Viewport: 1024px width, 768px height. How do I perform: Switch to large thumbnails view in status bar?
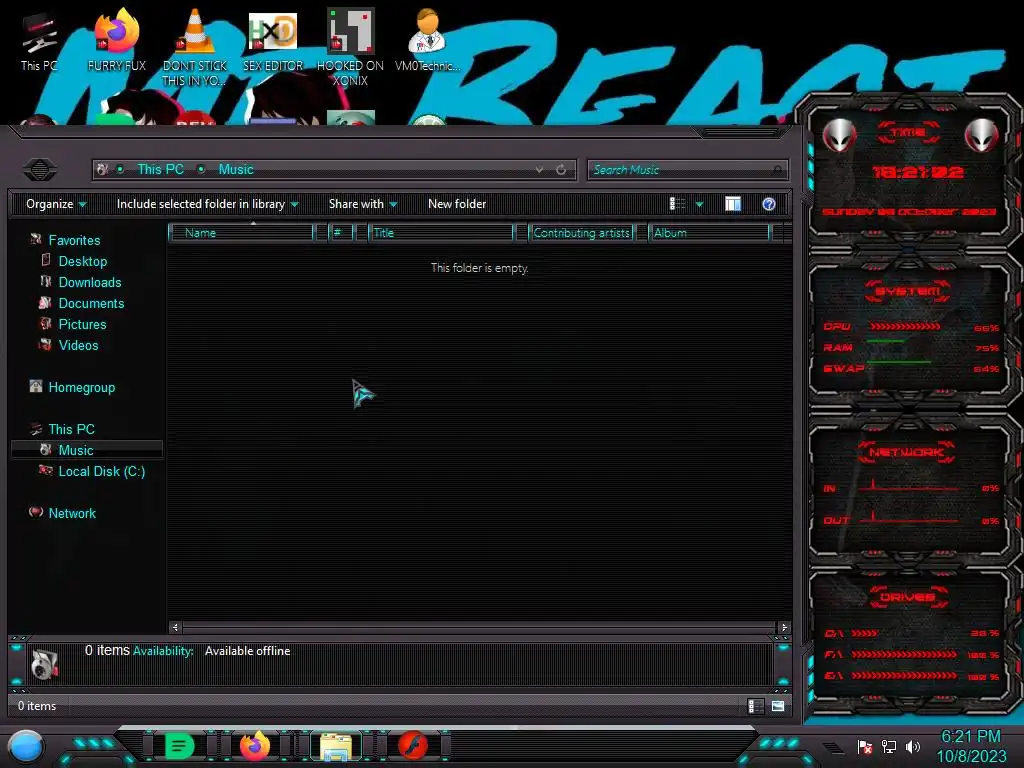point(778,706)
